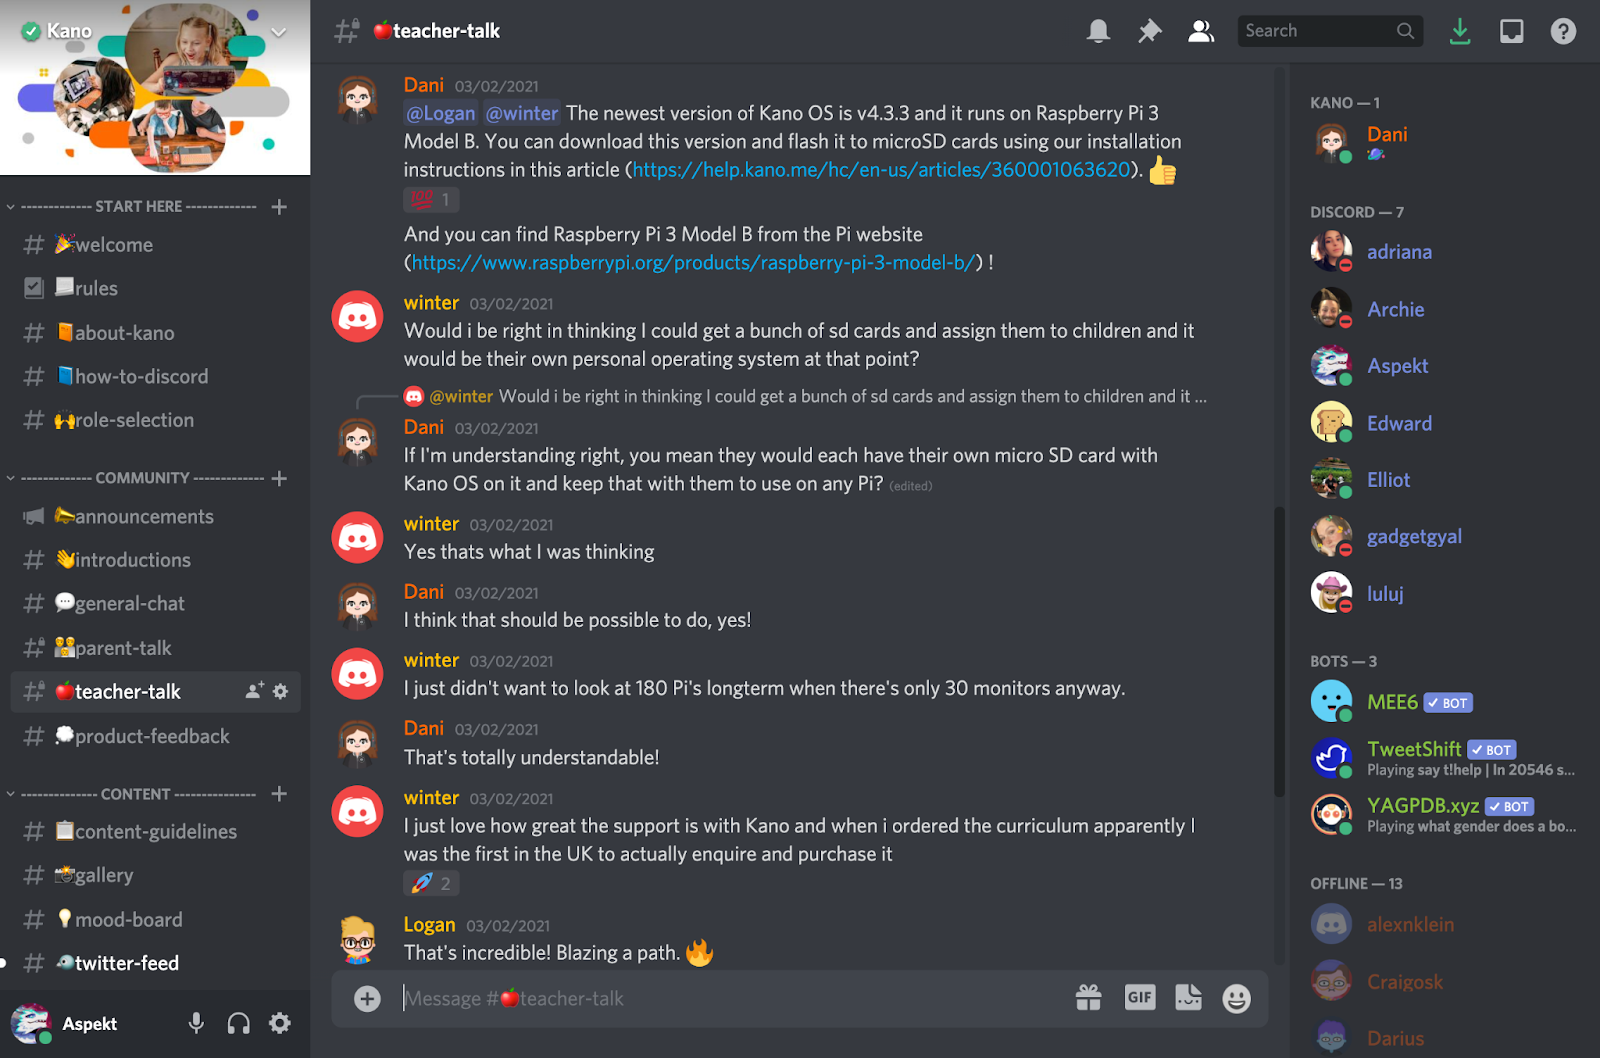This screenshot has height=1058, width=1600.
Task: Focus the Message teacher-talk input box
Action: (730, 998)
